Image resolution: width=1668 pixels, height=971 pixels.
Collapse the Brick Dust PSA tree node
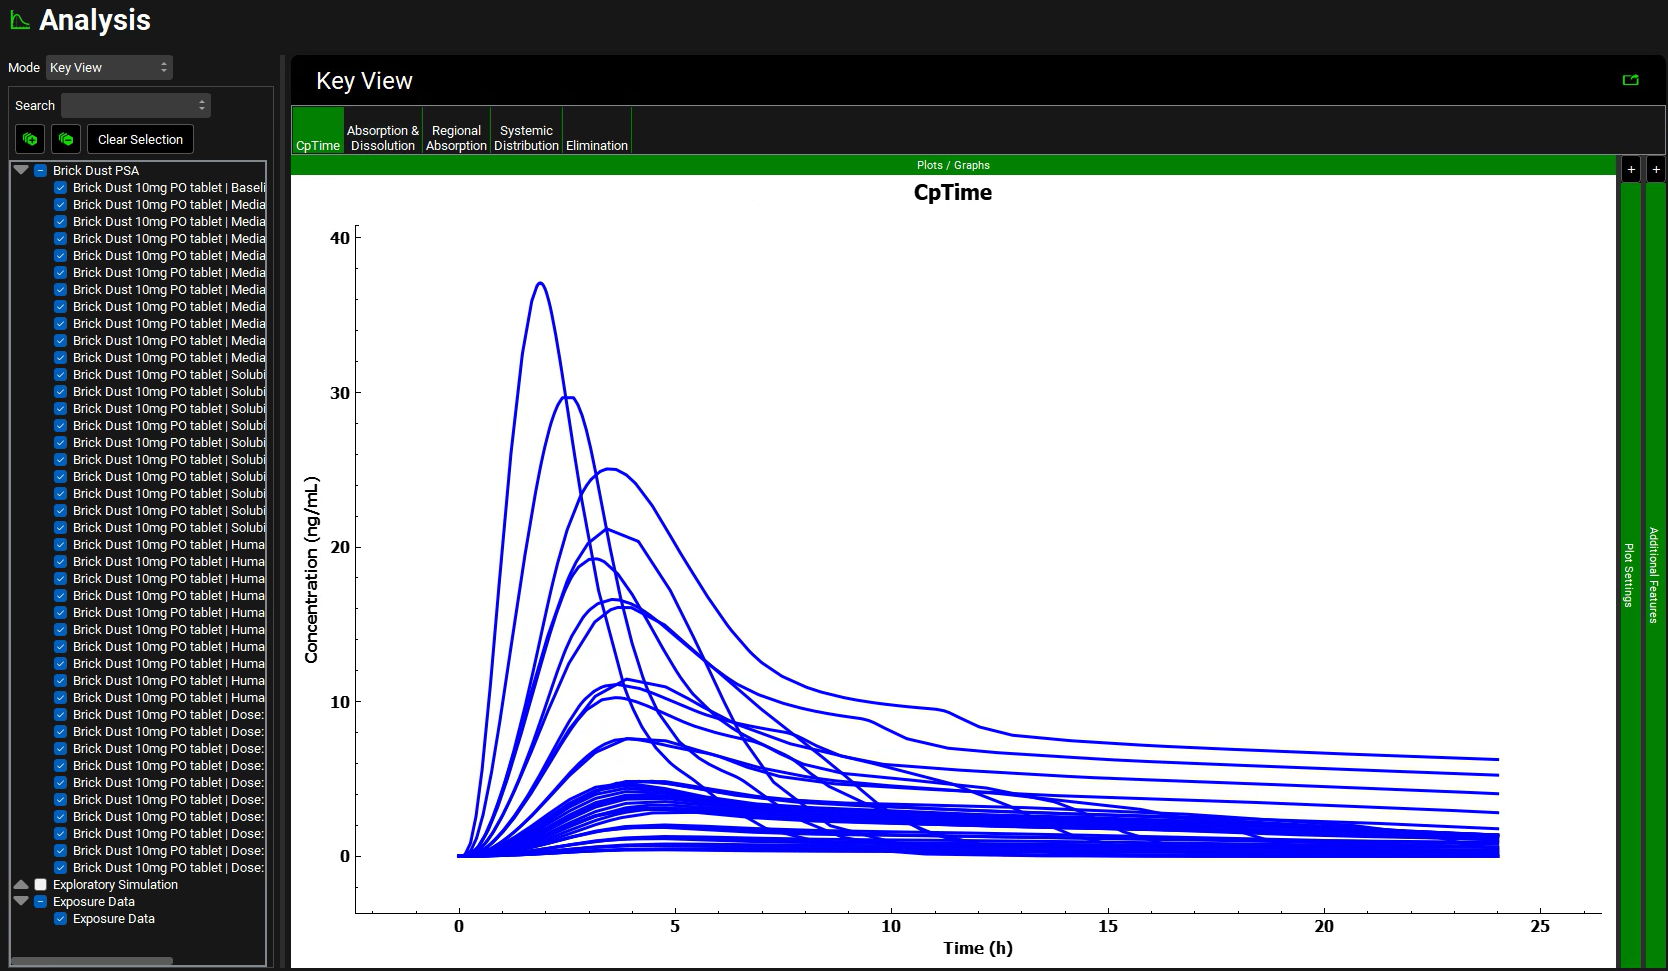[x=21, y=170]
